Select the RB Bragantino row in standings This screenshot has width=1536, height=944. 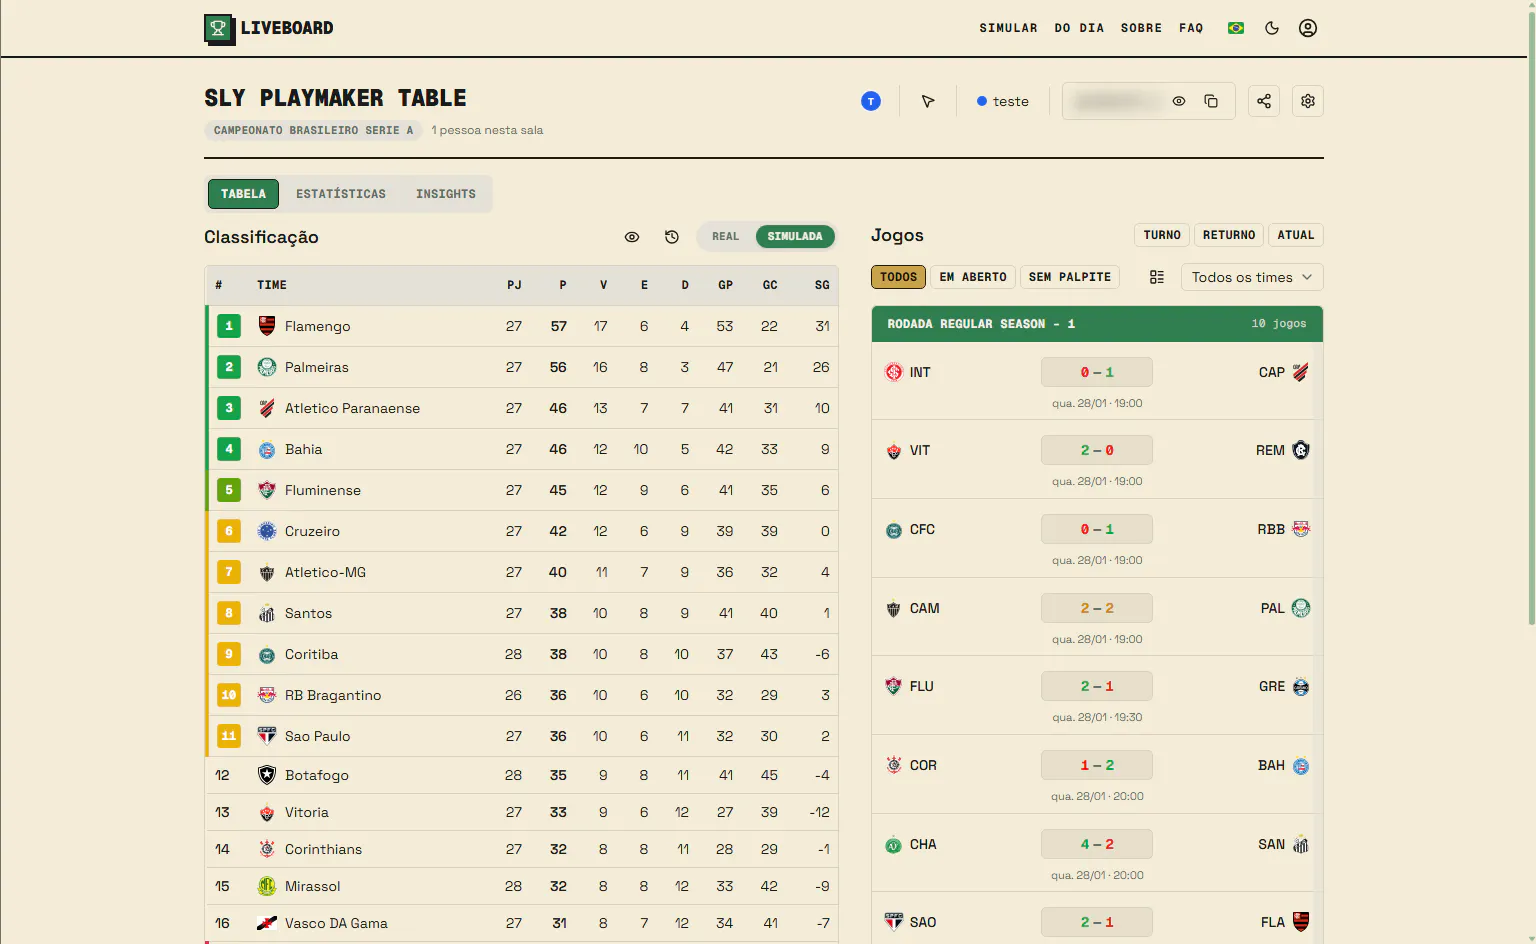[522, 695]
